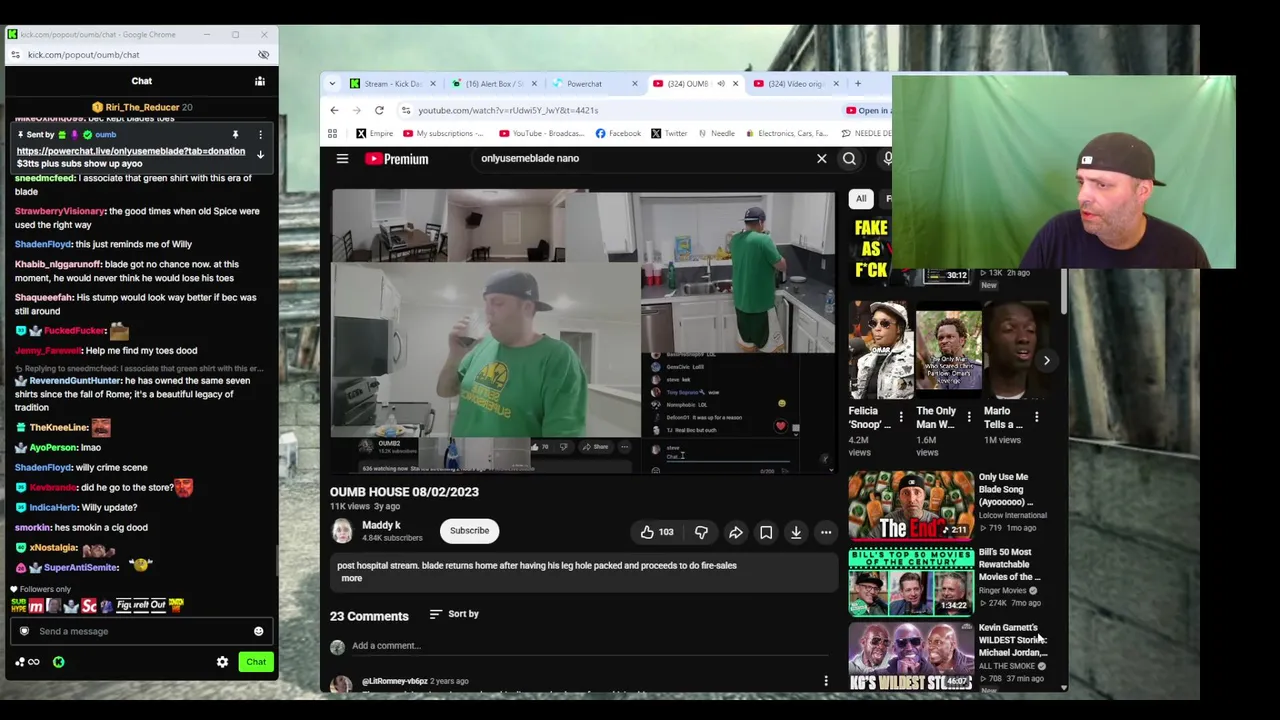
Task: Go back in the YouTube browser window
Action: (x=334, y=110)
